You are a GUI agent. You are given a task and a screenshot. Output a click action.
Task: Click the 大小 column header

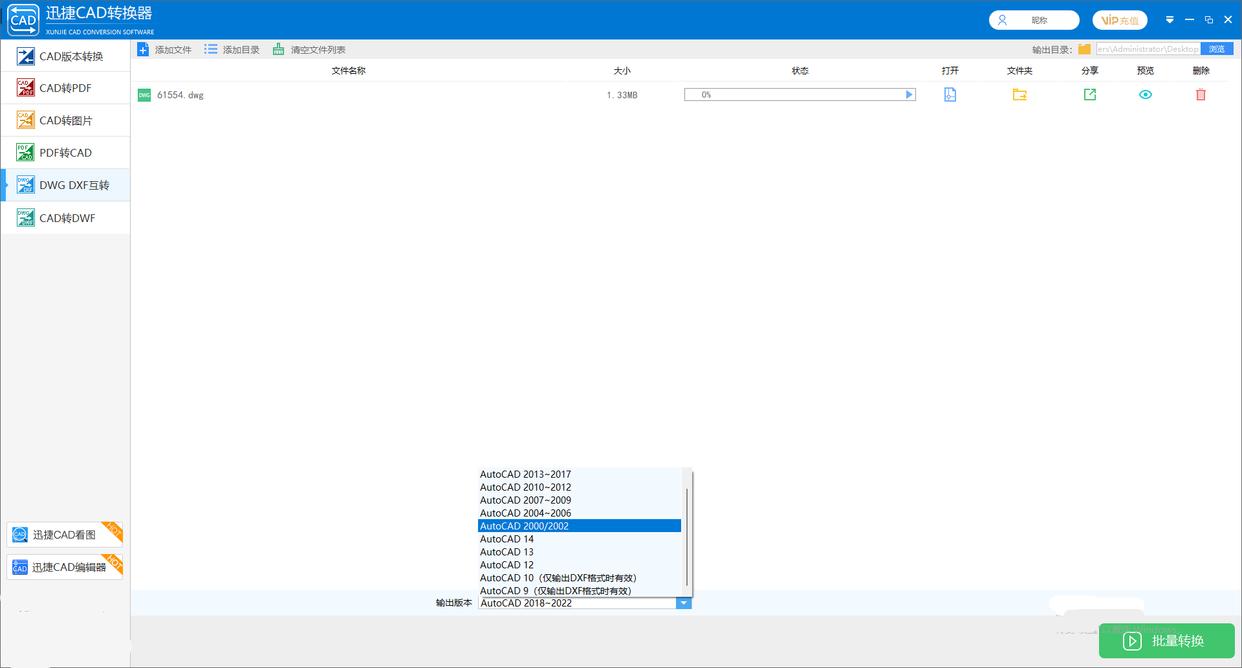pyautogui.click(x=622, y=71)
